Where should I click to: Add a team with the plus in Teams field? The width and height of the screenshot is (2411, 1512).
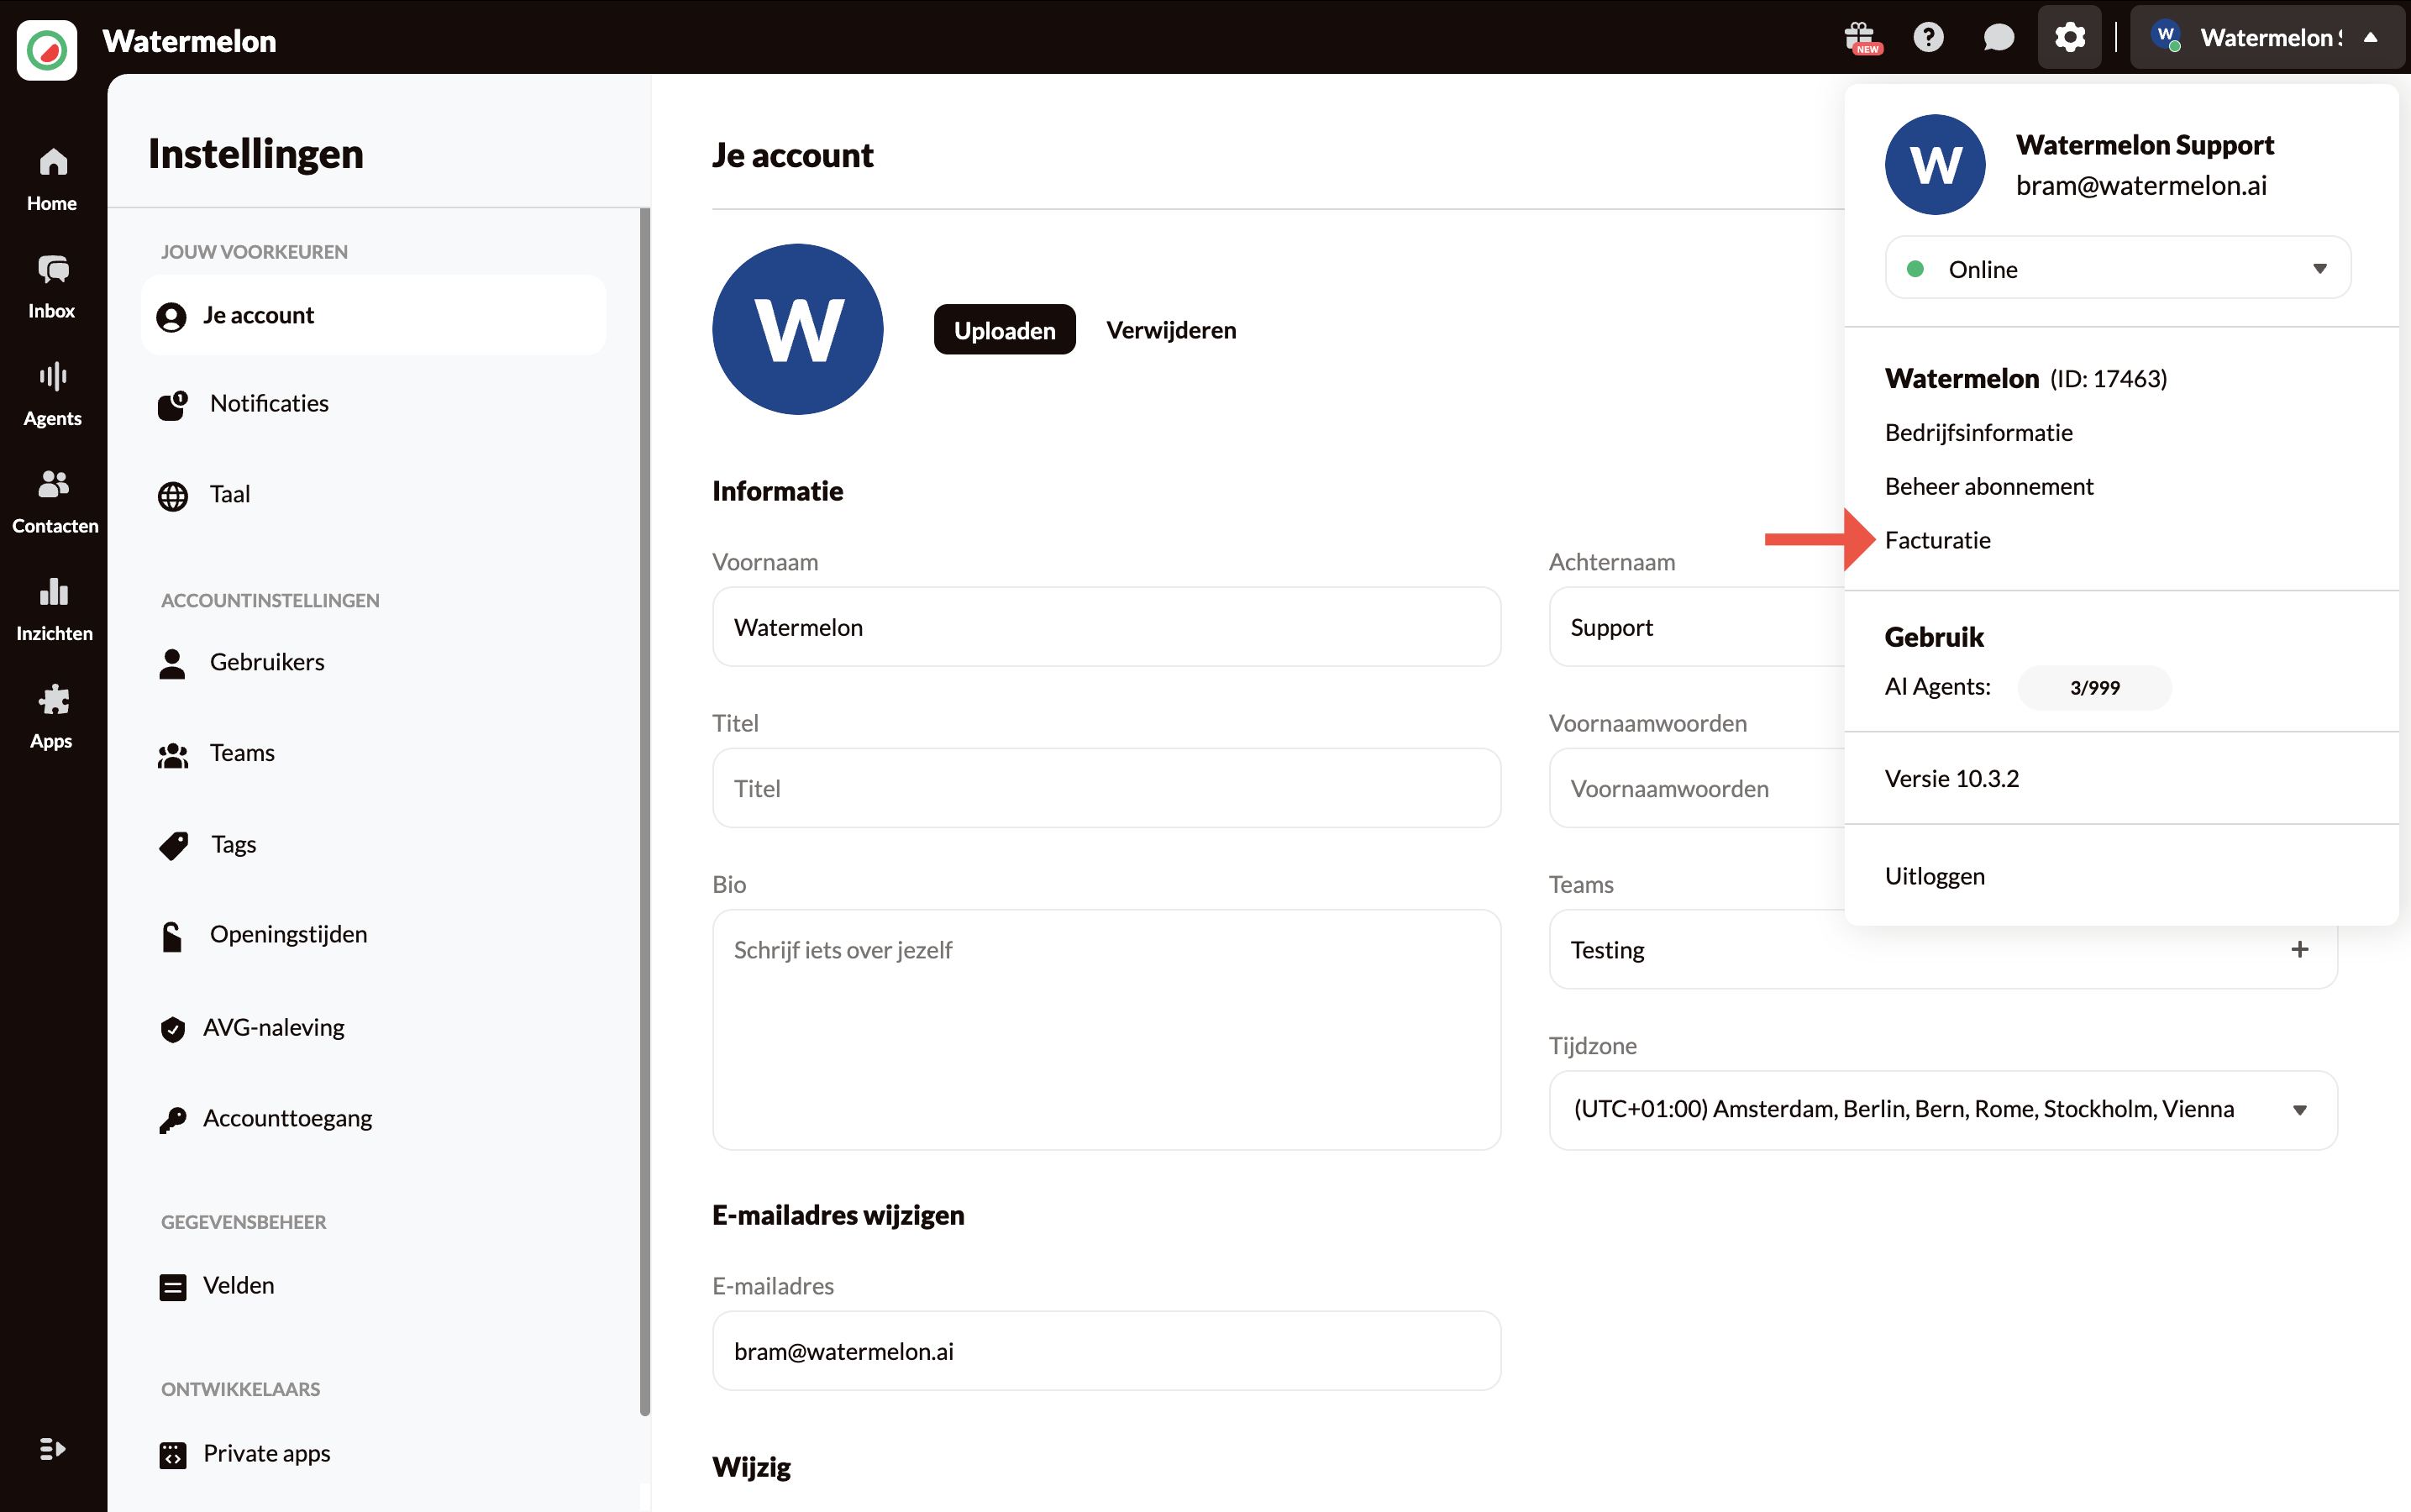pos(2300,949)
